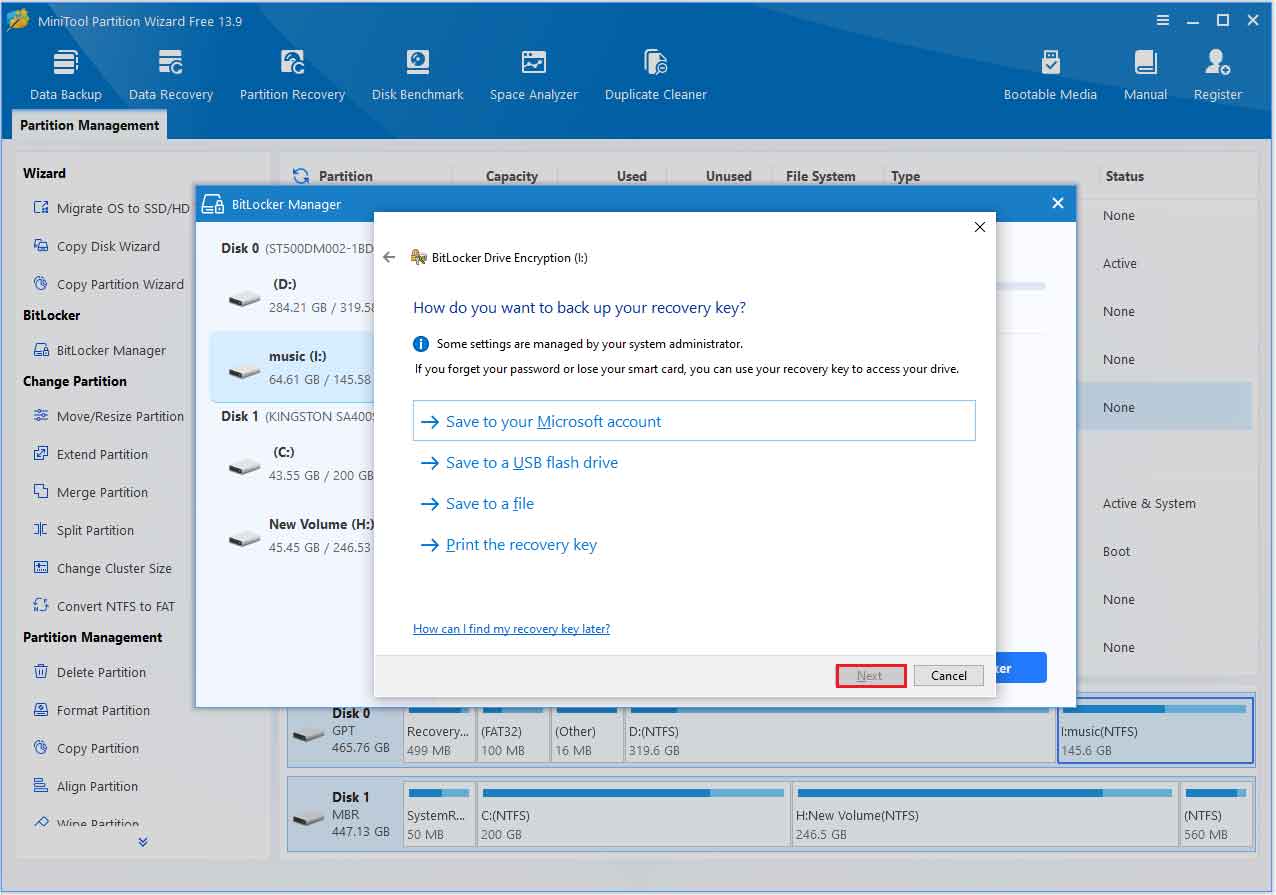Select (Other) 16 MB partition block

(586, 731)
